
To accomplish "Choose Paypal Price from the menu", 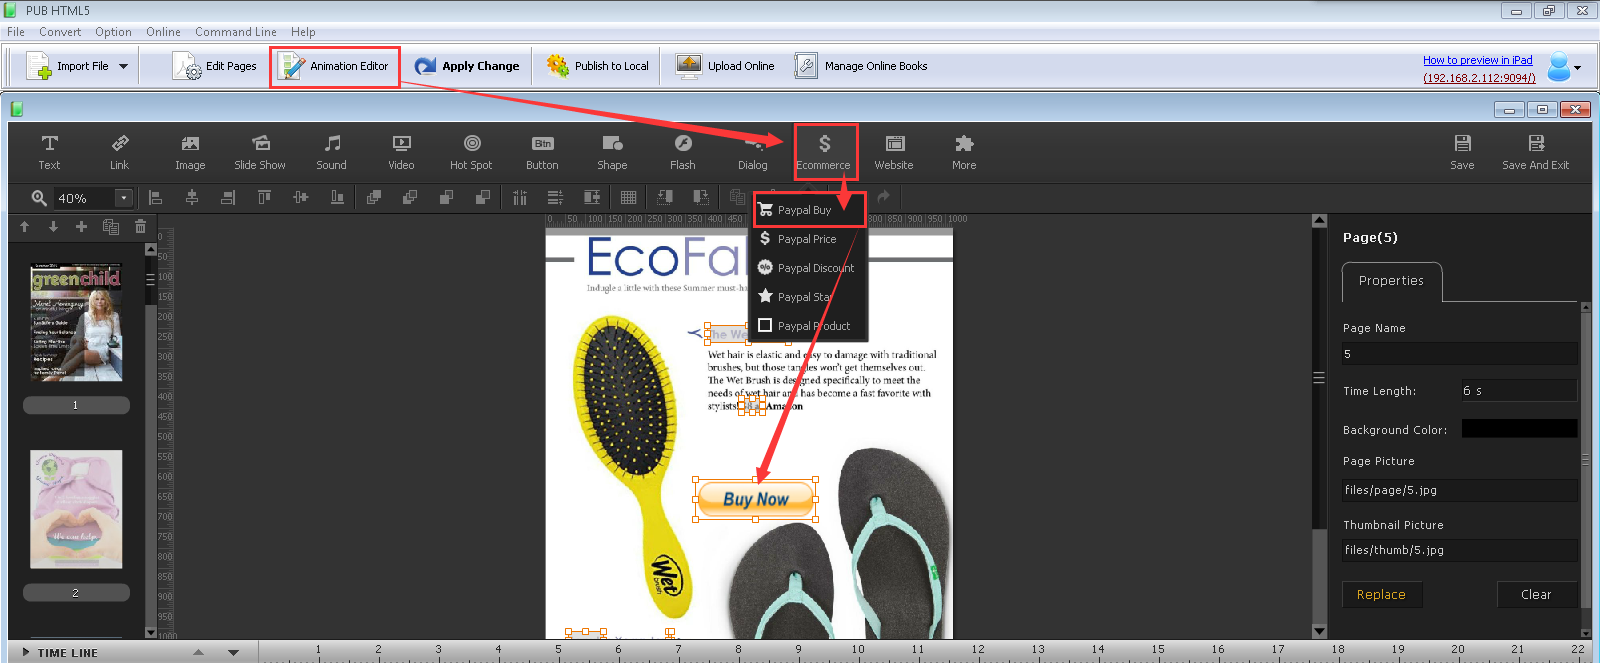I will pyautogui.click(x=808, y=239).
